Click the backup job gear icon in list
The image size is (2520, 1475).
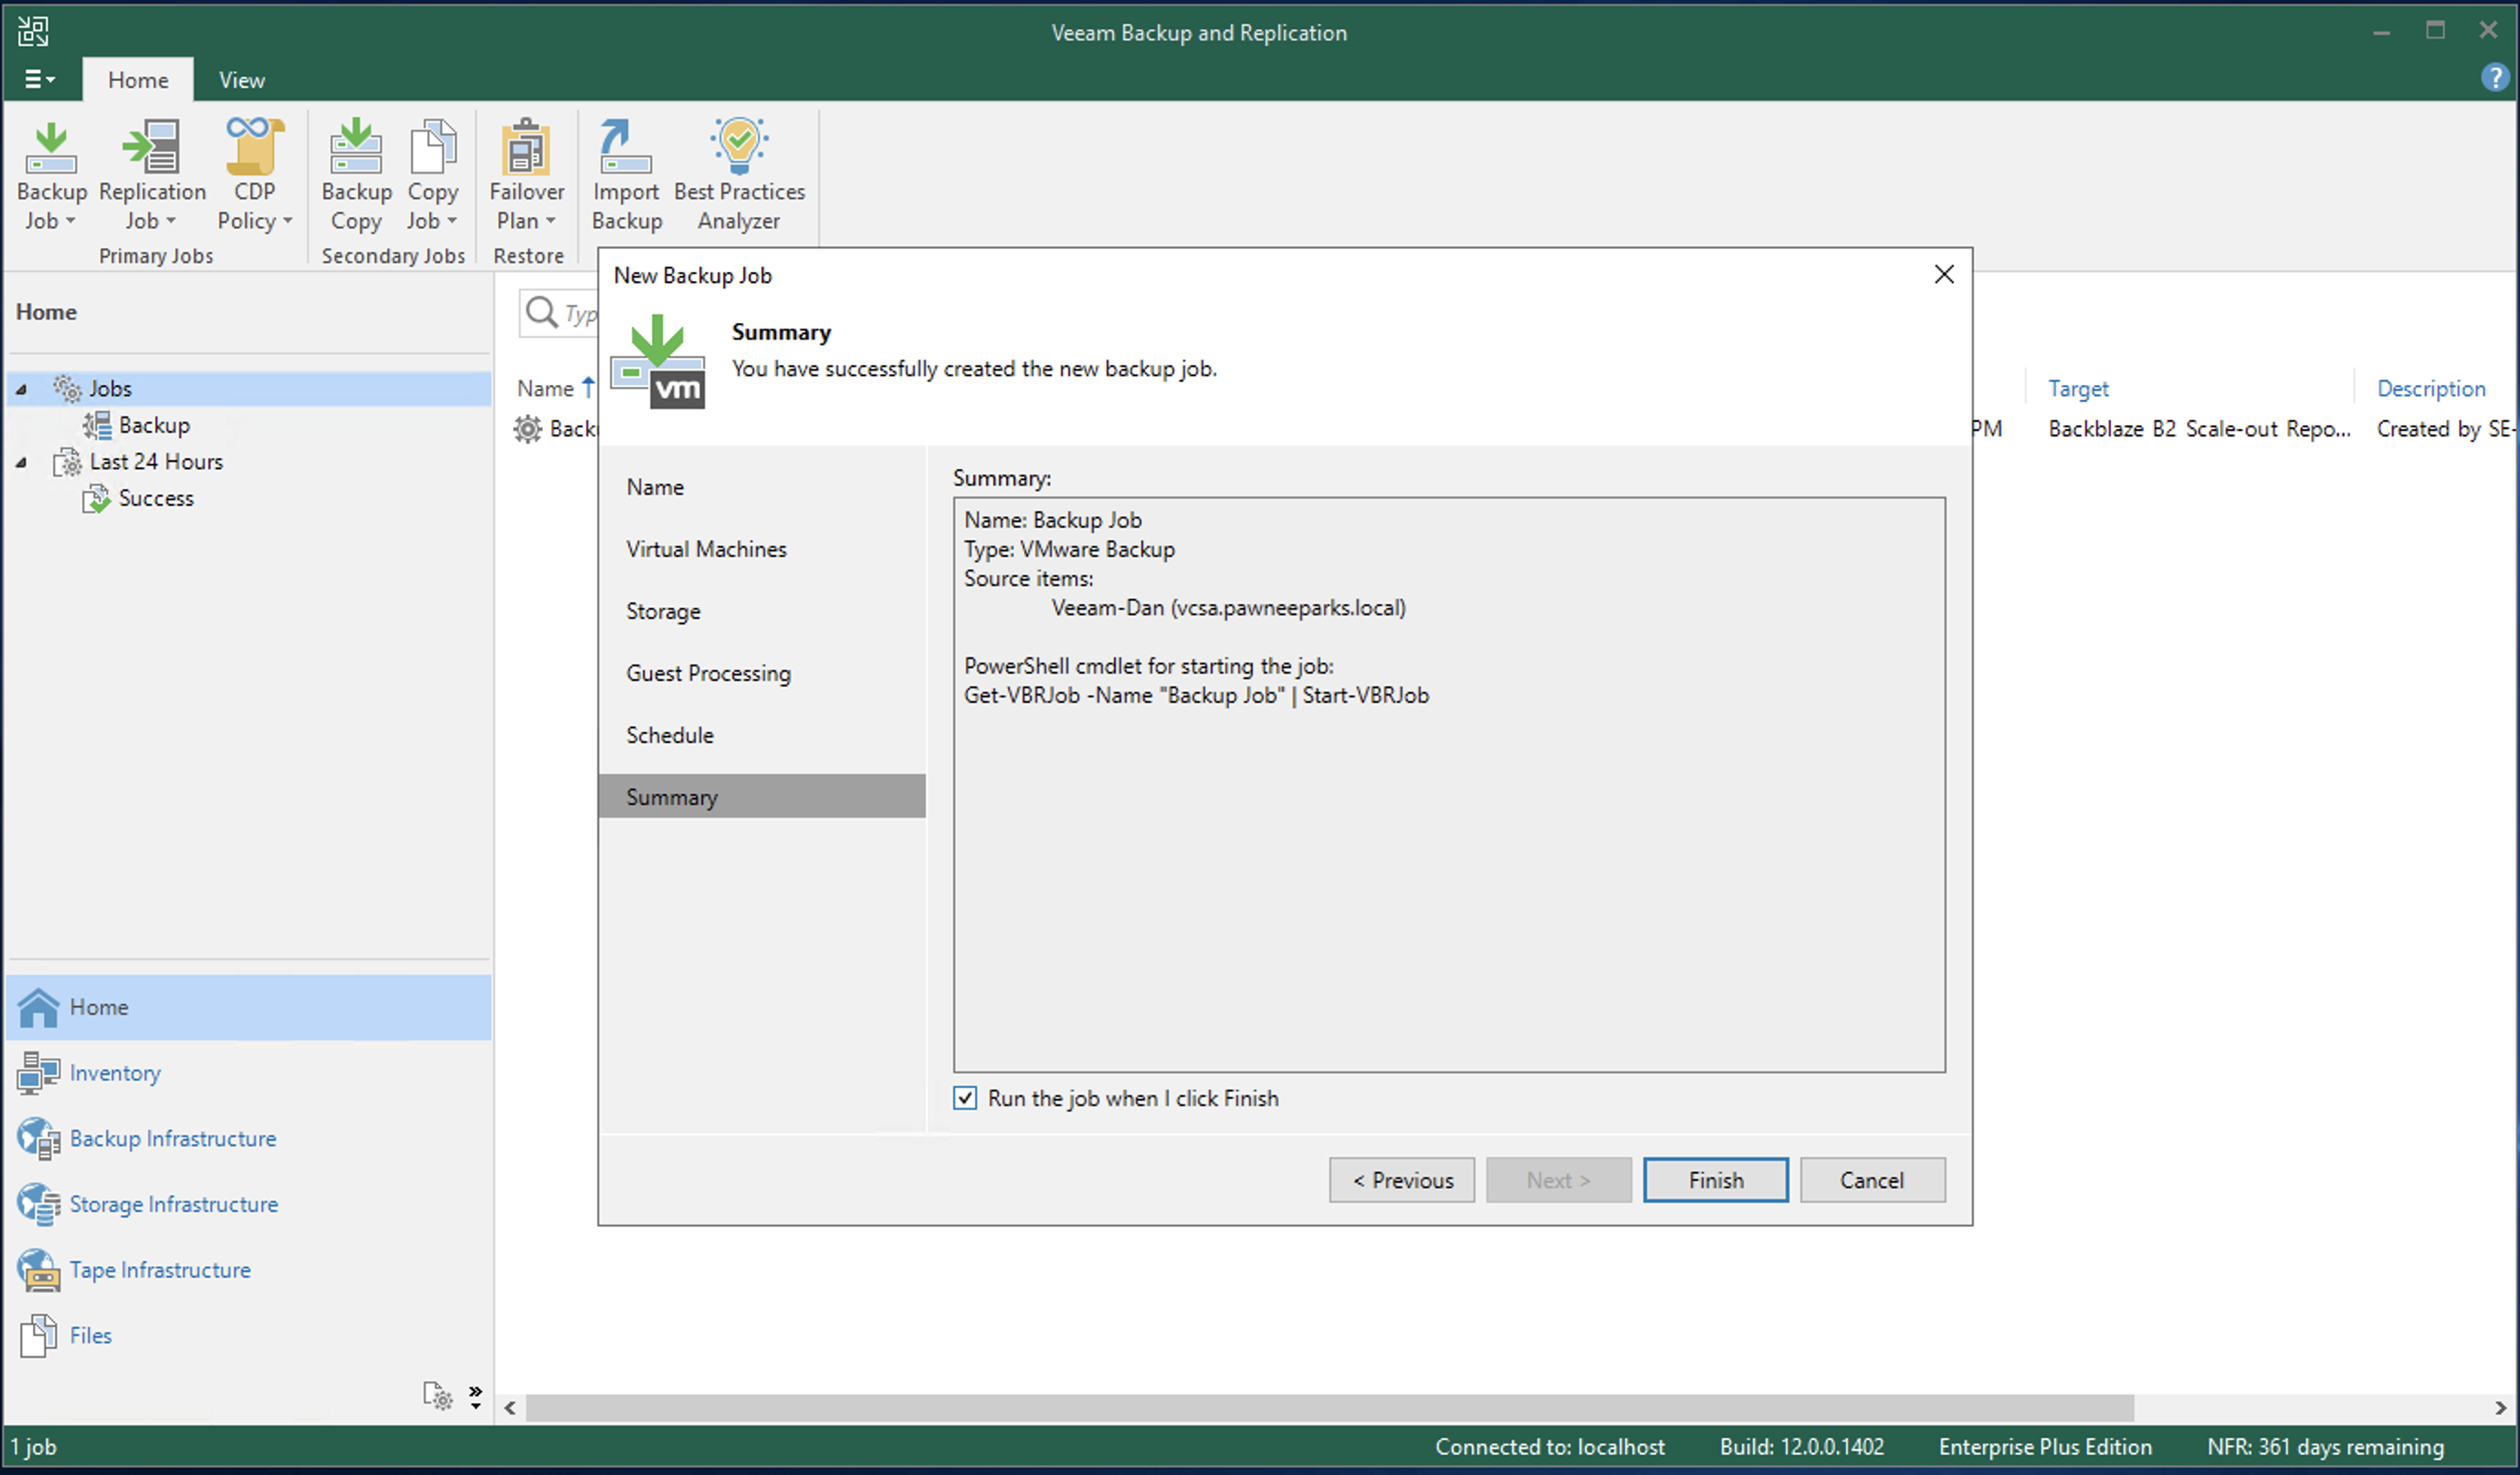527,429
